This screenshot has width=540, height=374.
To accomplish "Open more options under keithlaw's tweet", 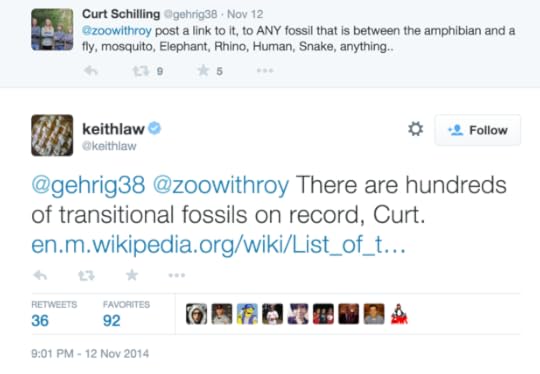I will 177,275.
